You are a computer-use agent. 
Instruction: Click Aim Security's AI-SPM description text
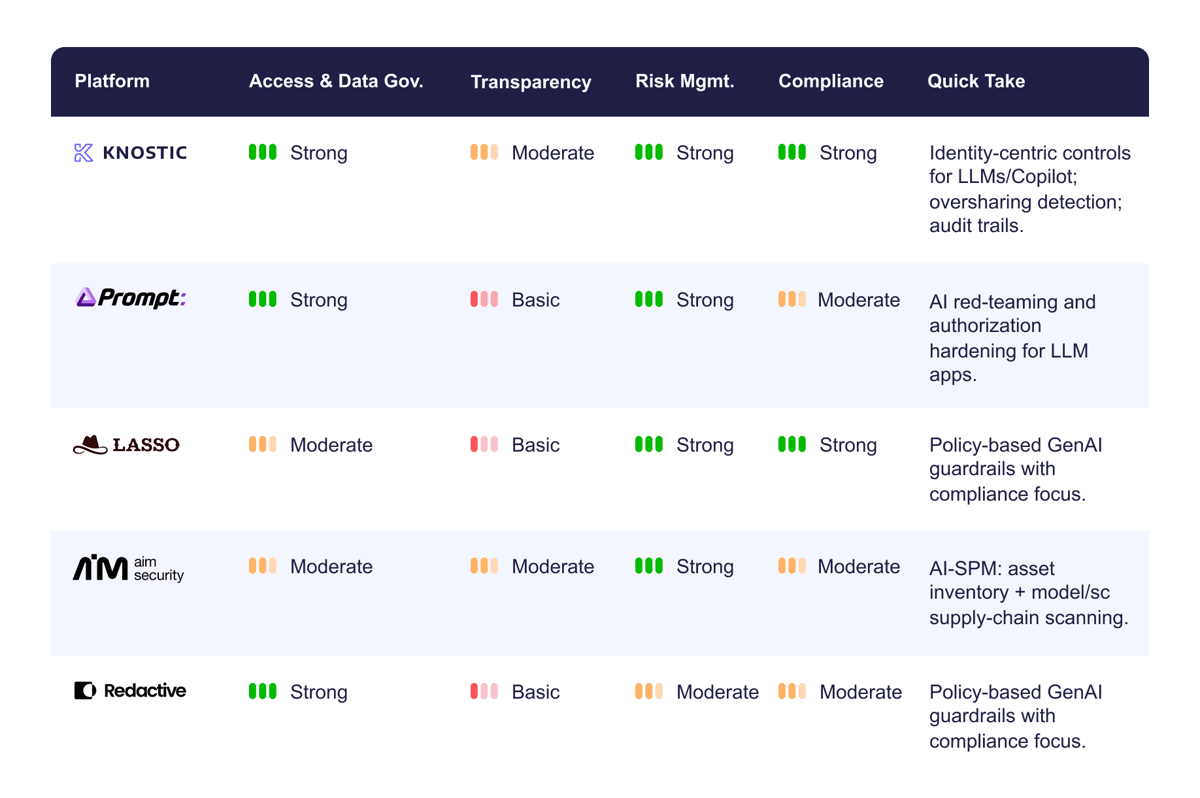[1029, 592]
